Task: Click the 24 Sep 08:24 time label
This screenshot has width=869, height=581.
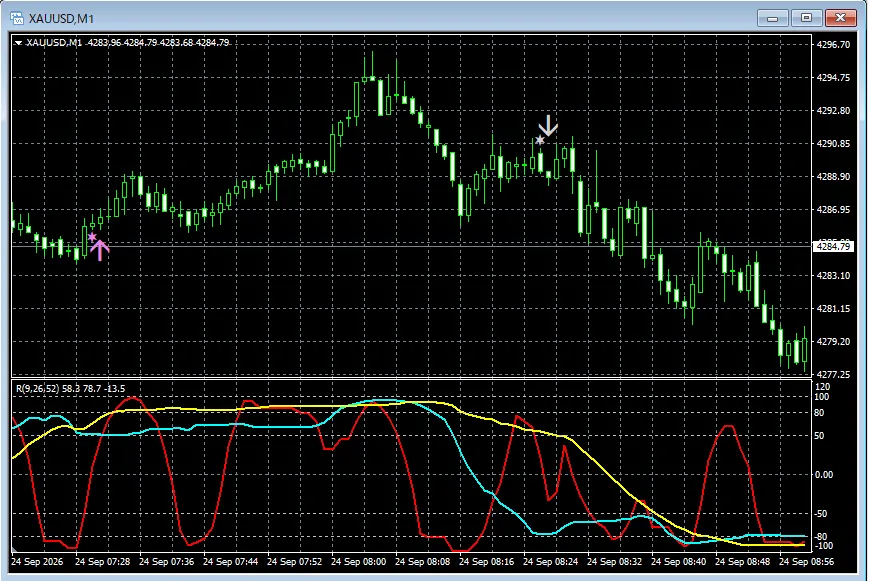Action: (x=550, y=562)
